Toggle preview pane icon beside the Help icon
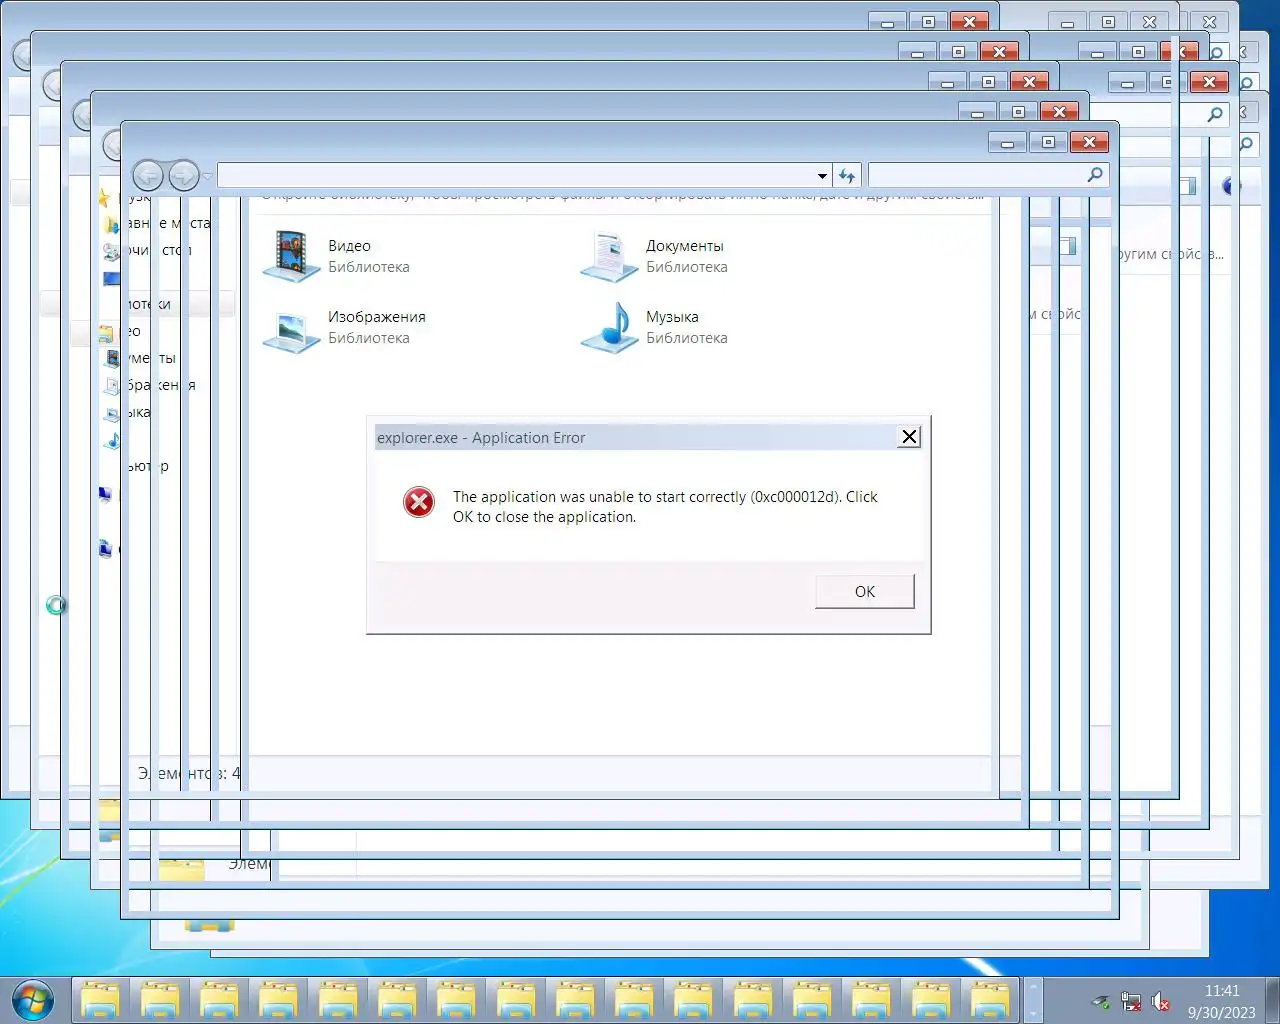1280x1024 pixels. pyautogui.click(x=1187, y=186)
